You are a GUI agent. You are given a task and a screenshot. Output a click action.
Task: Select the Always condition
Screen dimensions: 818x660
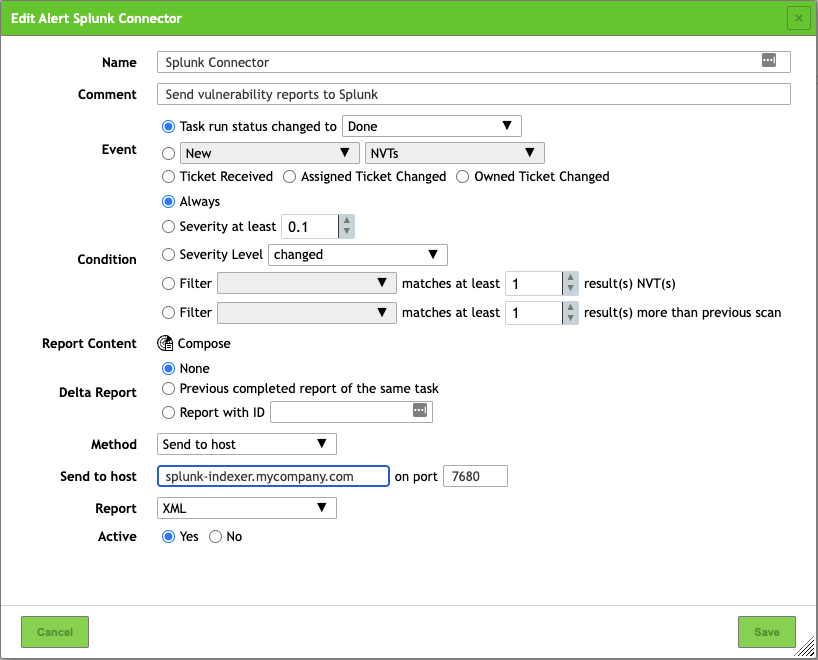pyautogui.click(x=168, y=201)
